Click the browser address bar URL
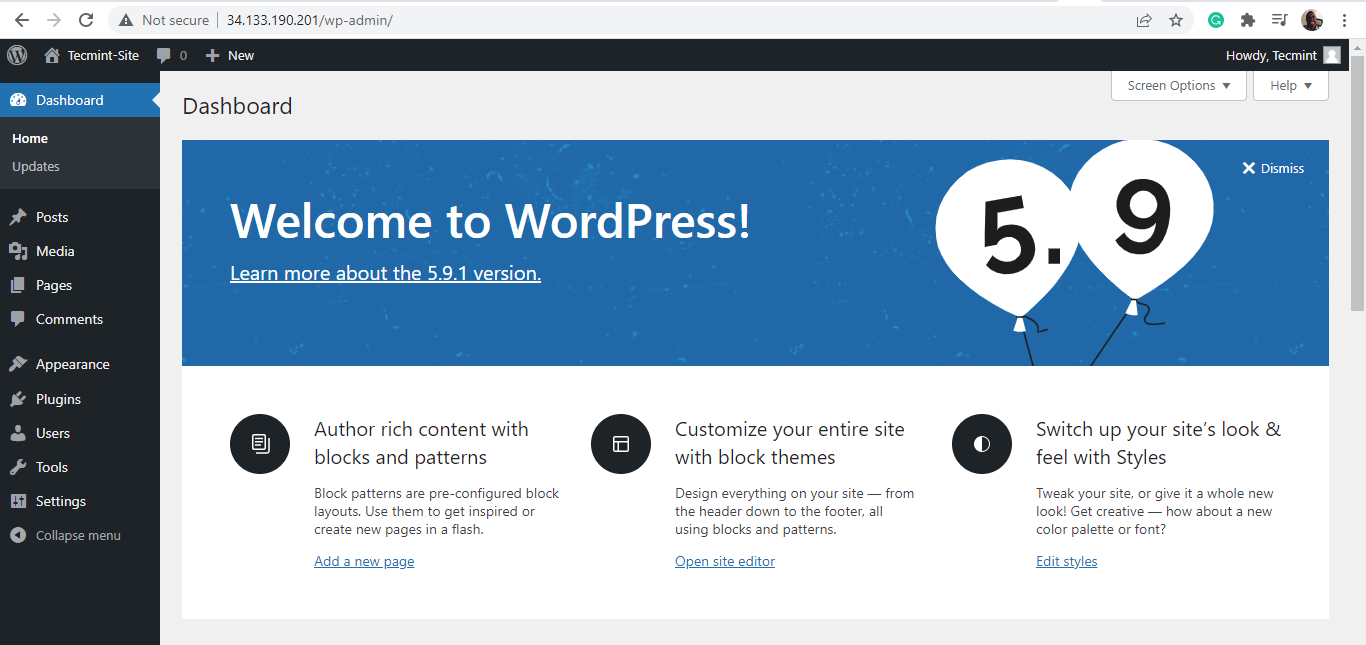The width and height of the screenshot is (1366, 645). tap(309, 20)
